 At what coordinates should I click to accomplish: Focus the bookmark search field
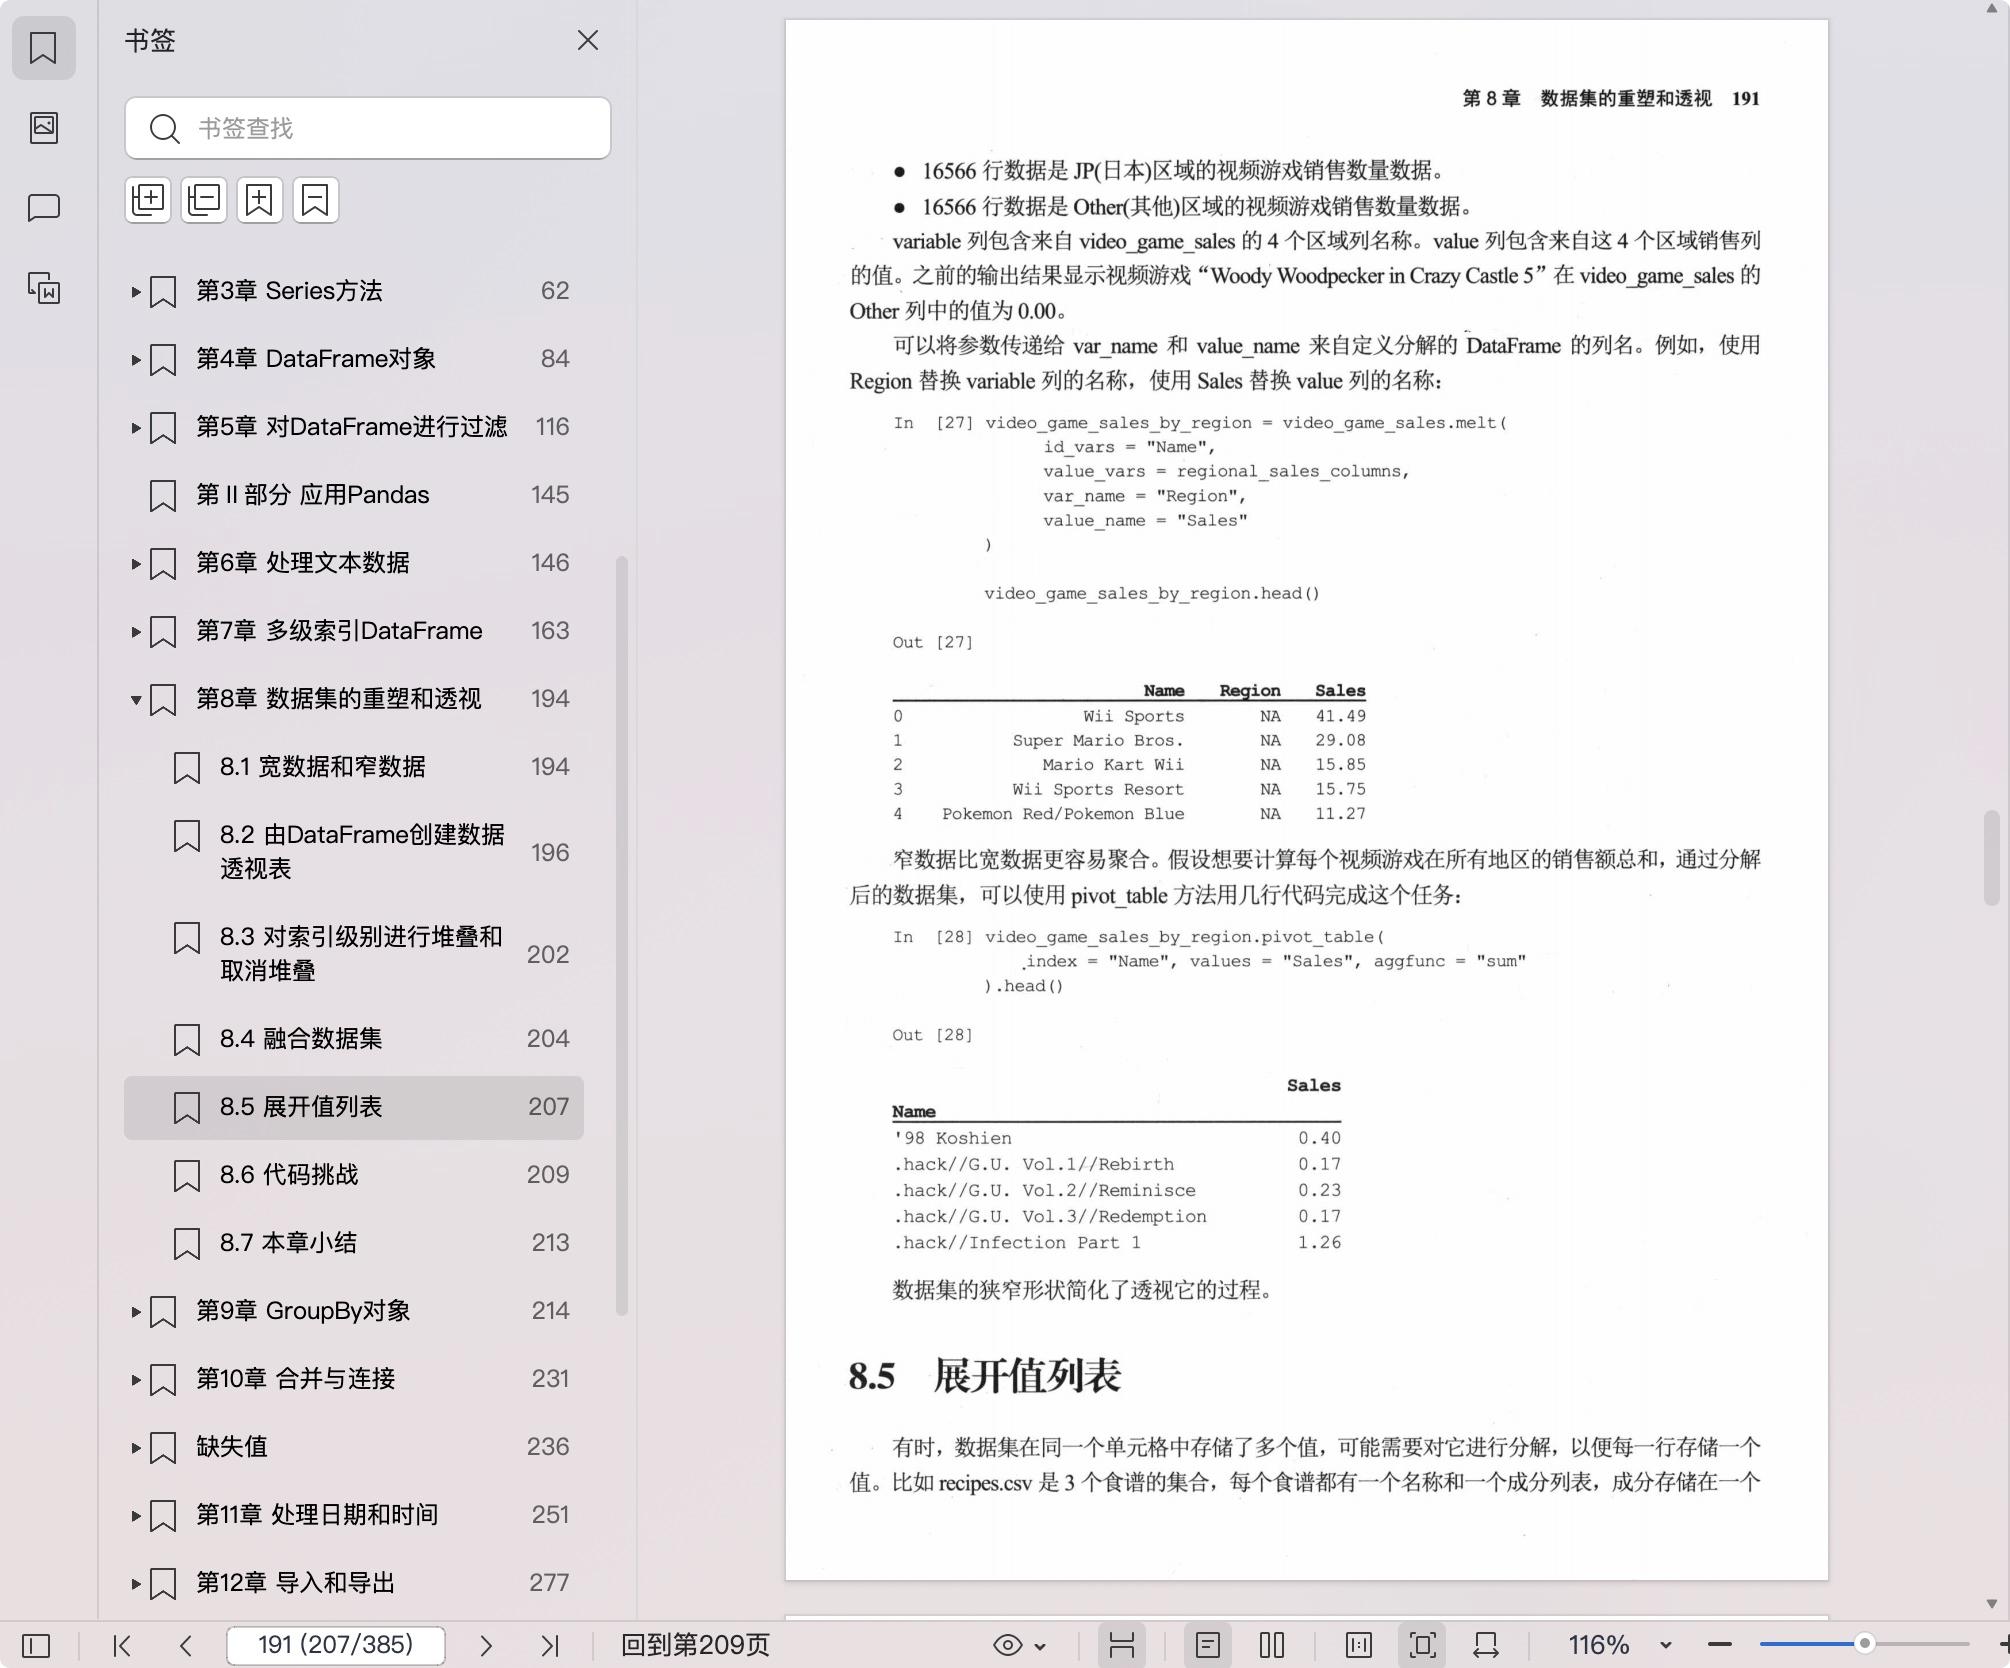[x=368, y=128]
